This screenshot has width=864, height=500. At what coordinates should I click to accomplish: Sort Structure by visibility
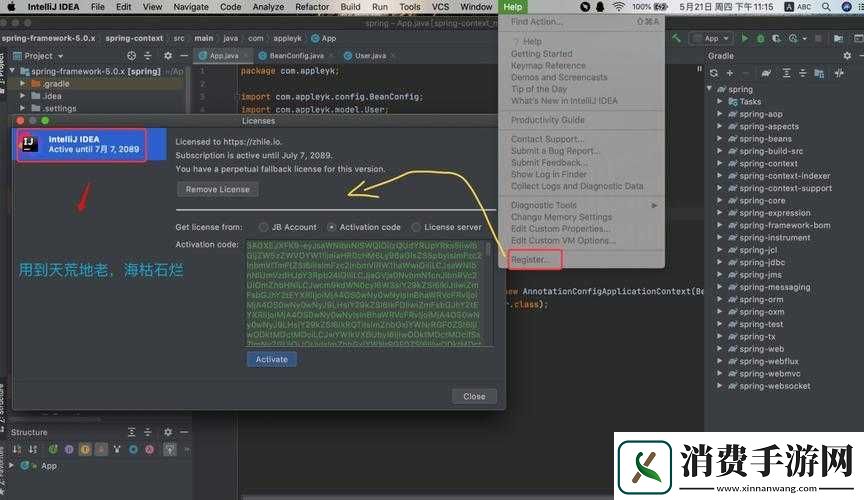tap(17, 449)
